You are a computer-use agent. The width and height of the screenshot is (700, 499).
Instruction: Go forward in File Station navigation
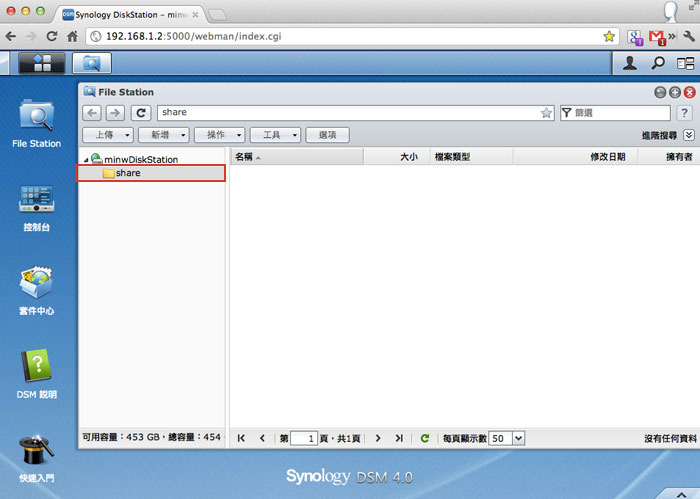(115, 113)
